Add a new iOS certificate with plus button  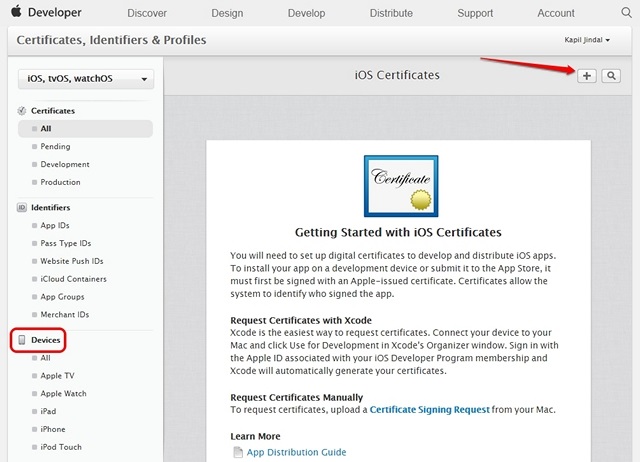coord(587,76)
